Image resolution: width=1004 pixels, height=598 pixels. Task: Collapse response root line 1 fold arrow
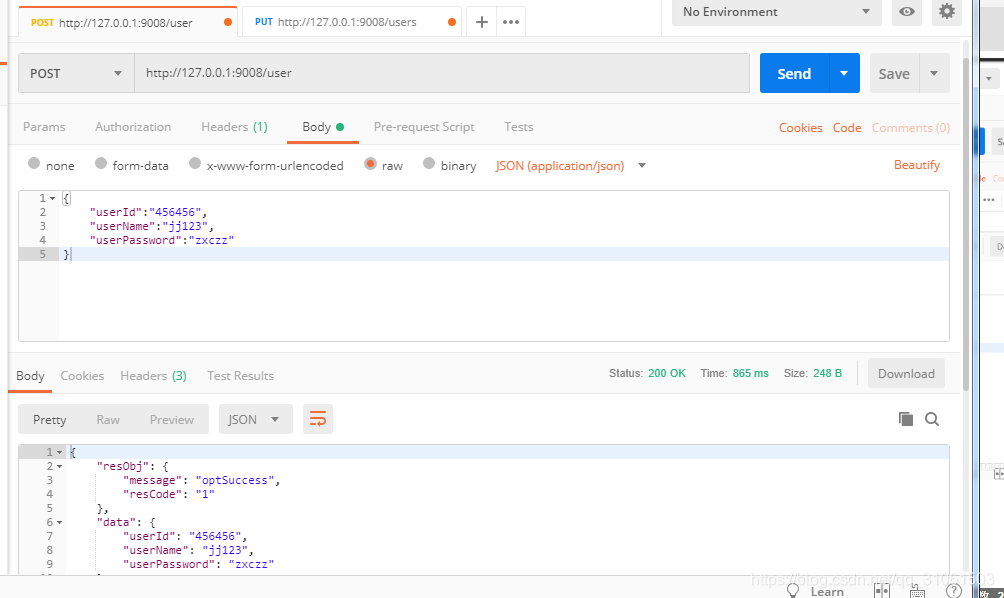pyautogui.click(x=60, y=453)
